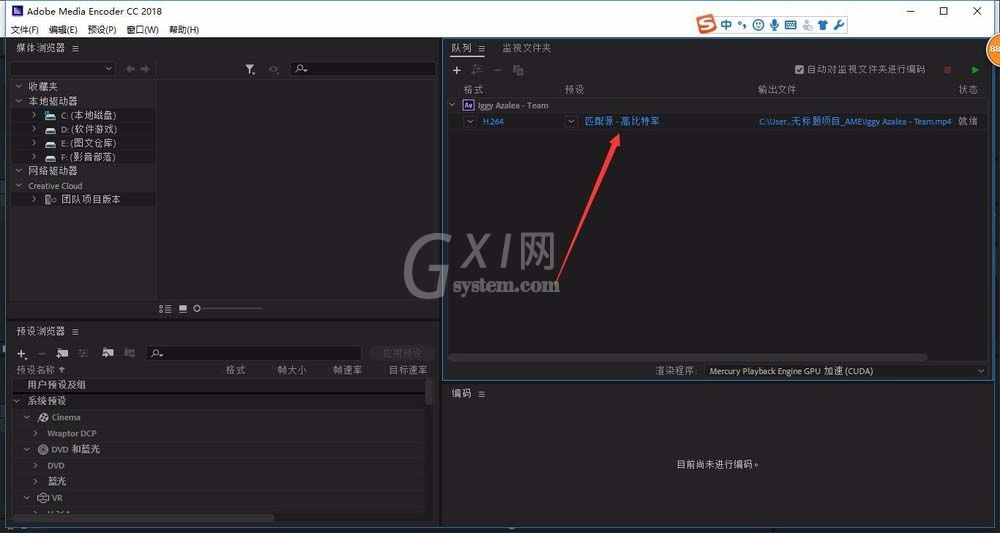This screenshot has width=1000, height=533.
Task: Open the 编码 panel menu icon
Action: coord(482,394)
